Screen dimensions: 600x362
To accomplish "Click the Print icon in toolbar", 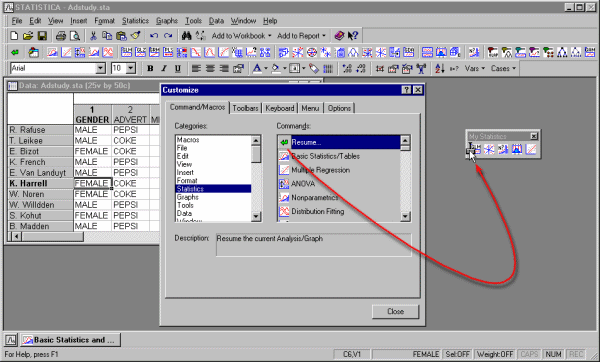I will (x=61, y=36).
